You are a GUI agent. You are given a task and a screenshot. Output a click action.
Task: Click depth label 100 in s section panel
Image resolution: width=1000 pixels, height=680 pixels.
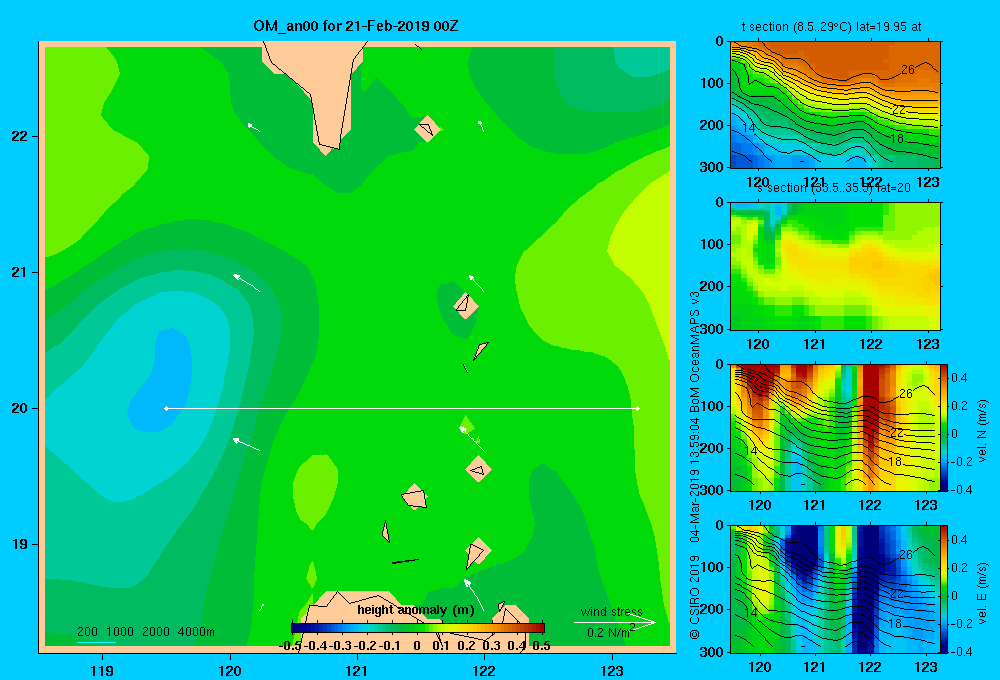tap(713, 244)
